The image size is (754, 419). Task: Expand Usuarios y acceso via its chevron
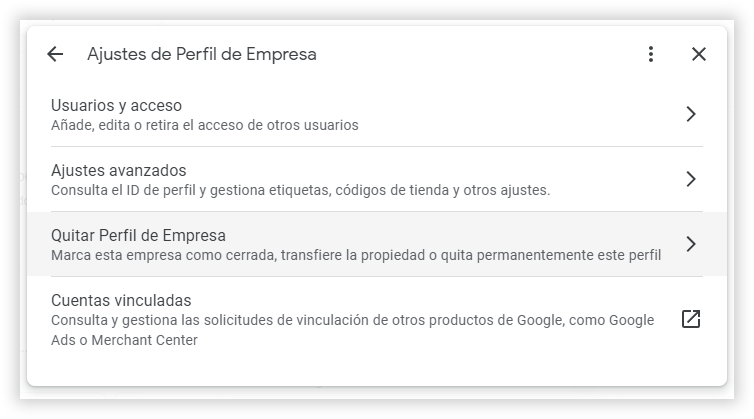(x=690, y=114)
